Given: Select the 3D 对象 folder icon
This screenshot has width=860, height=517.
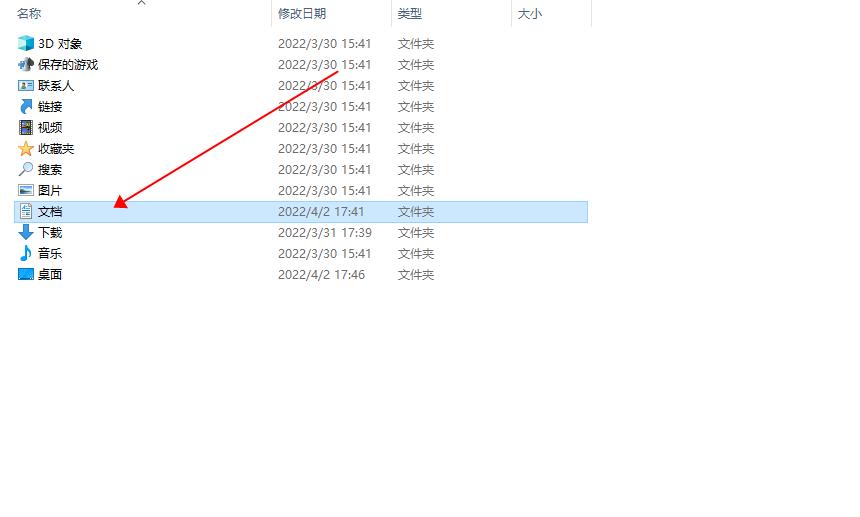Looking at the screenshot, I should 26,43.
